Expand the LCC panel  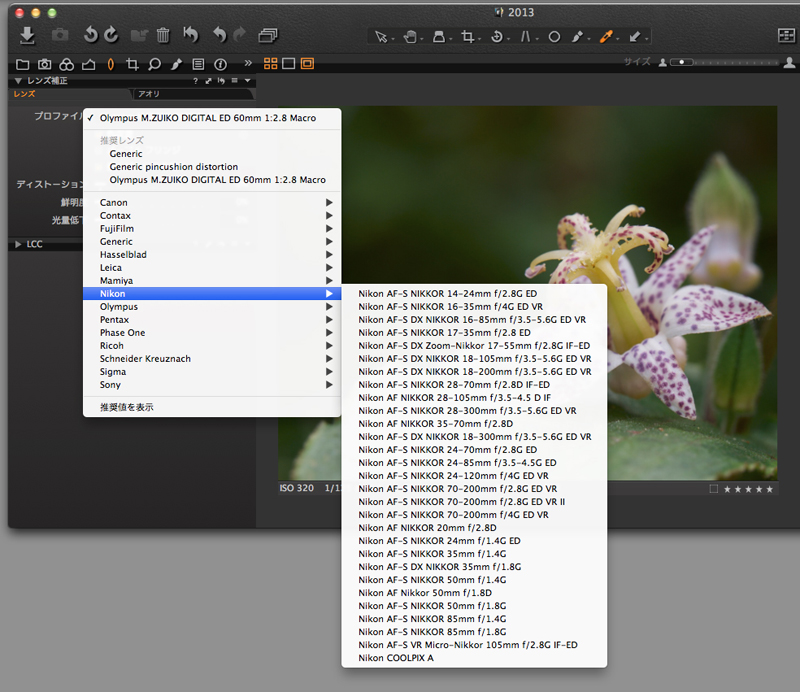click(x=19, y=244)
